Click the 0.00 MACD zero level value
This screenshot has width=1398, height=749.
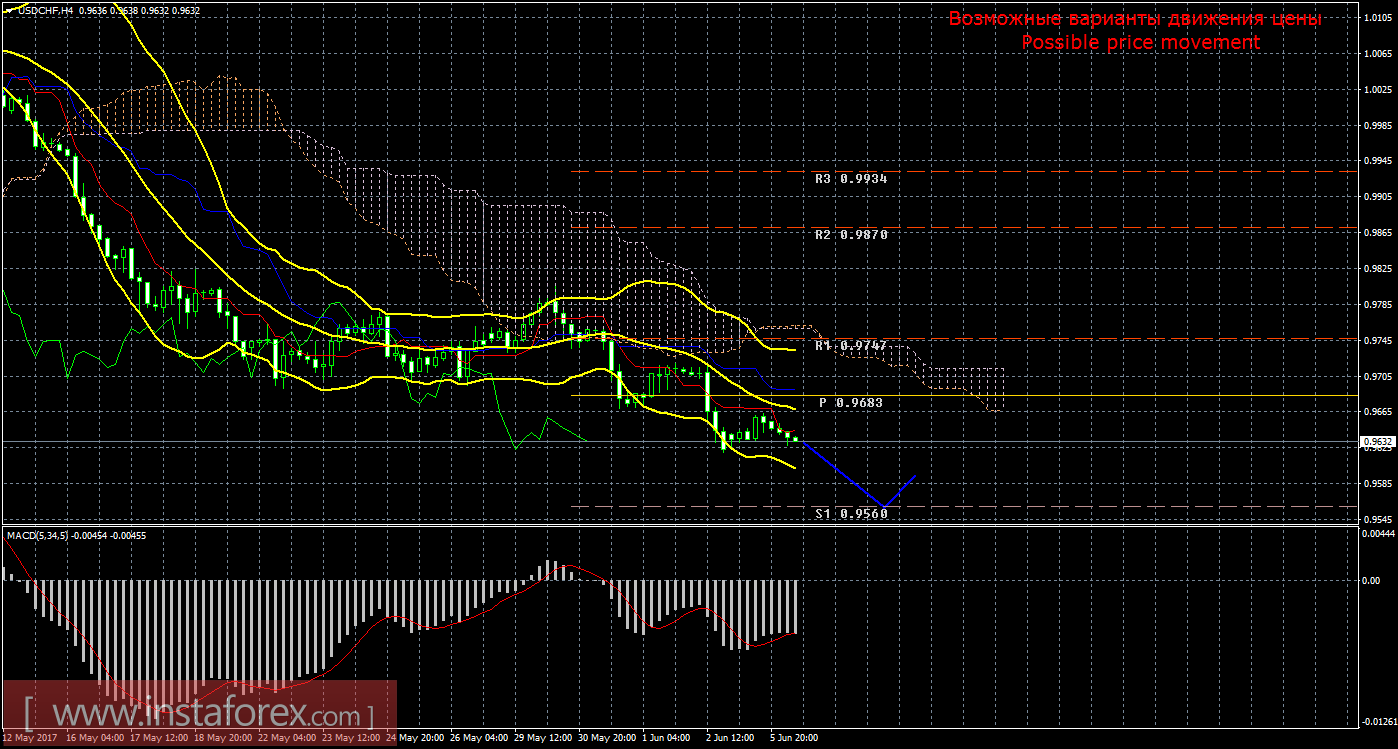click(1371, 580)
